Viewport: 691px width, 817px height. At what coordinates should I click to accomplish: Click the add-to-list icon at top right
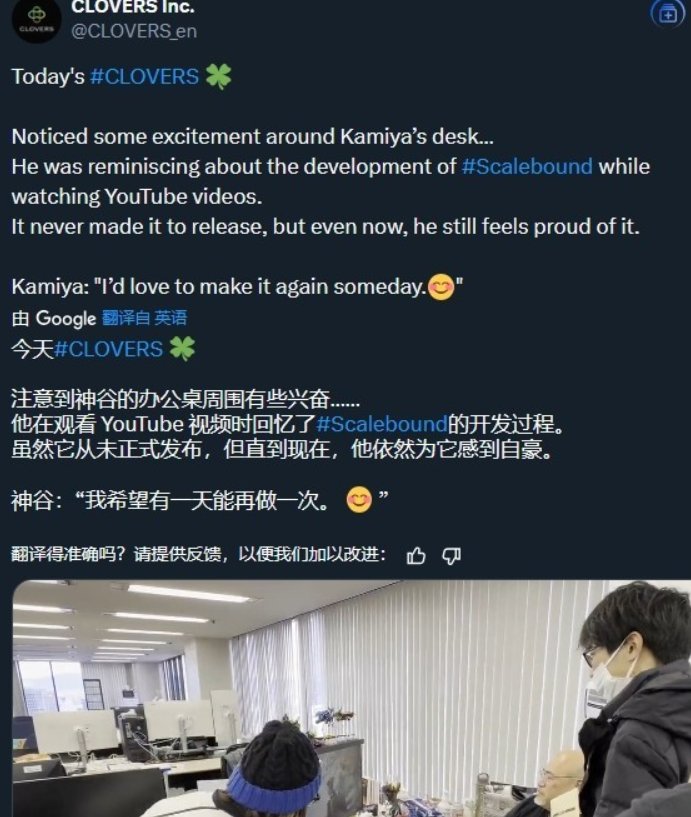click(669, 14)
